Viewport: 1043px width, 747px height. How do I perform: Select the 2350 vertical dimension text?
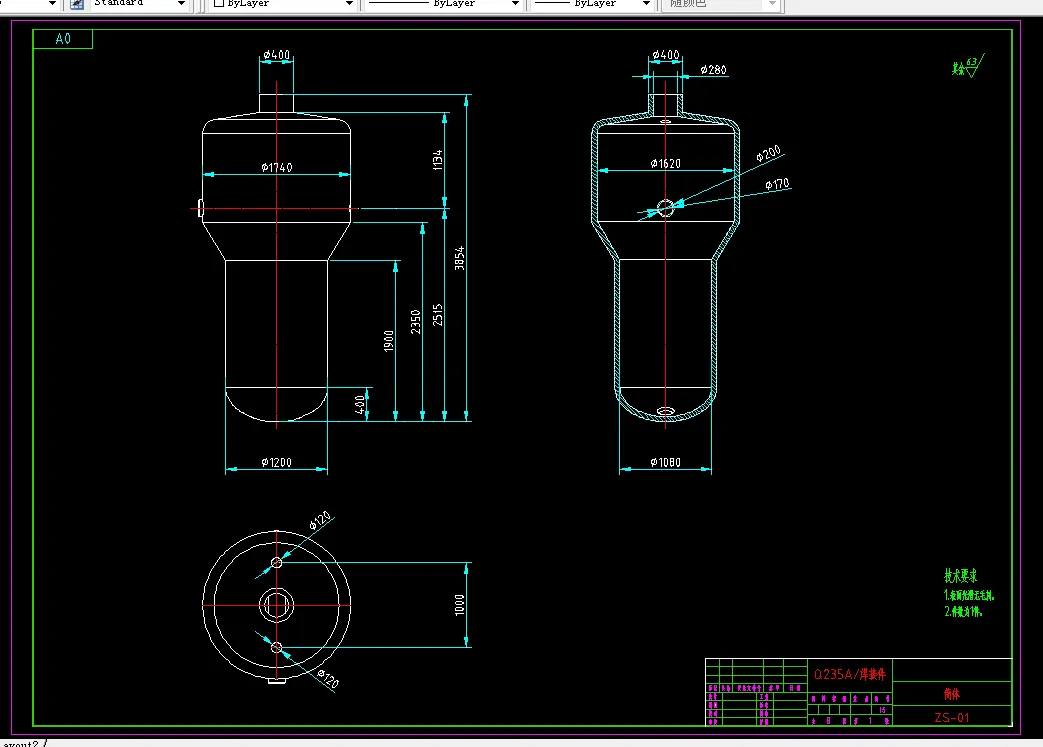tap(416, 322)
